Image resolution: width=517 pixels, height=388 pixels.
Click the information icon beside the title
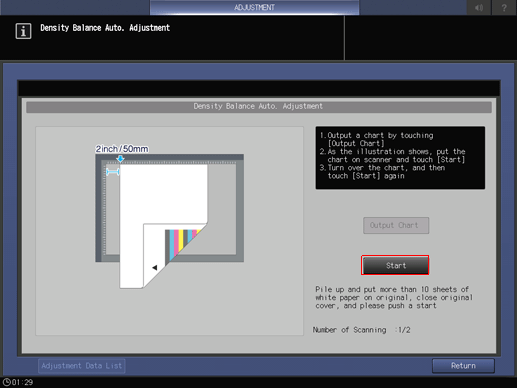point(23,31)
